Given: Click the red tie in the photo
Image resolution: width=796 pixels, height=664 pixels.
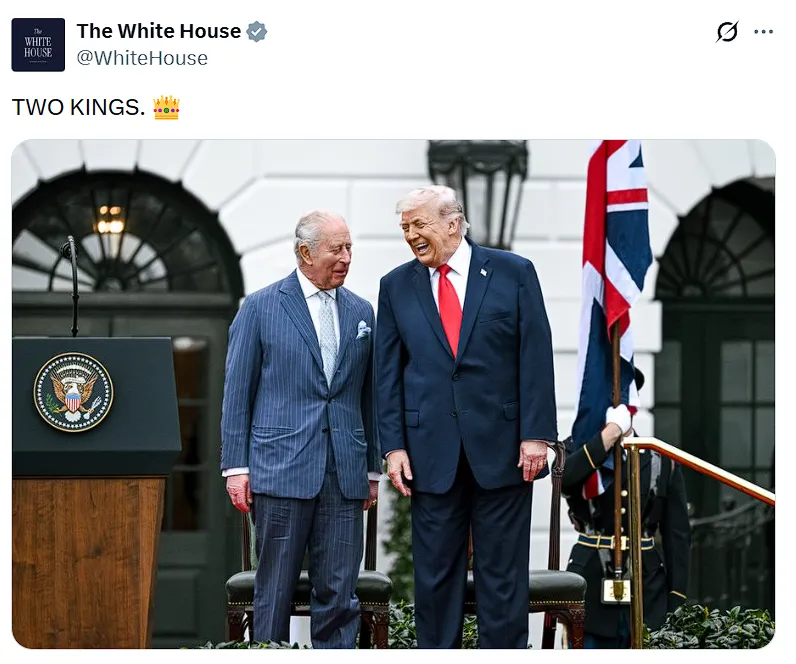Looking at the screenshot, I should pos(450,309).
